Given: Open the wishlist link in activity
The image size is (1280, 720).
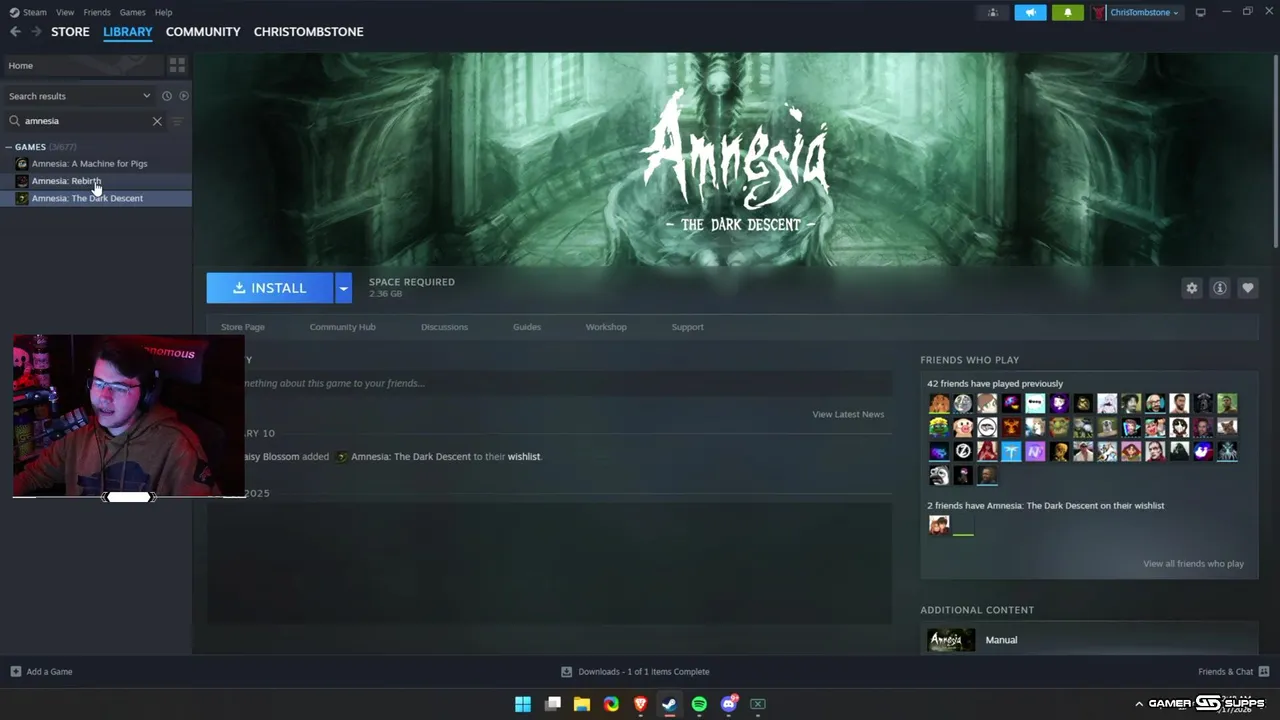Looking at the screenshot, I should (x=524, y=457).
